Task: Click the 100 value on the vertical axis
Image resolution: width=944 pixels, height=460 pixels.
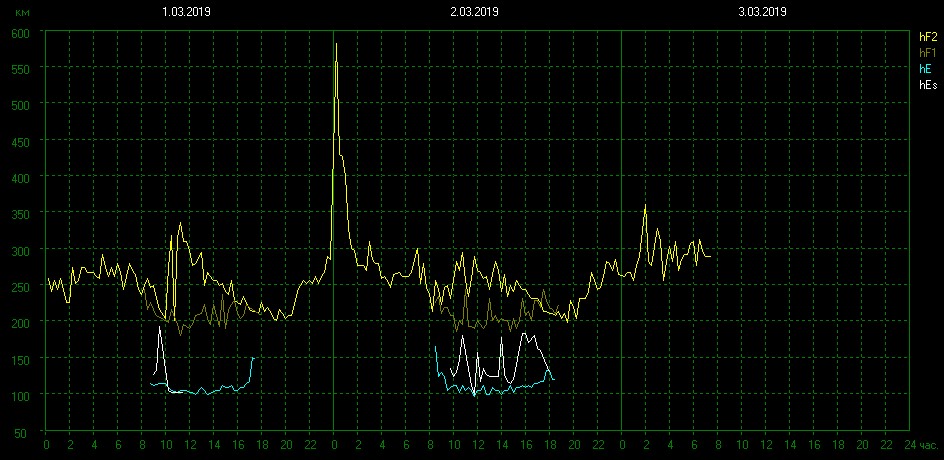Action: [21, 396]
